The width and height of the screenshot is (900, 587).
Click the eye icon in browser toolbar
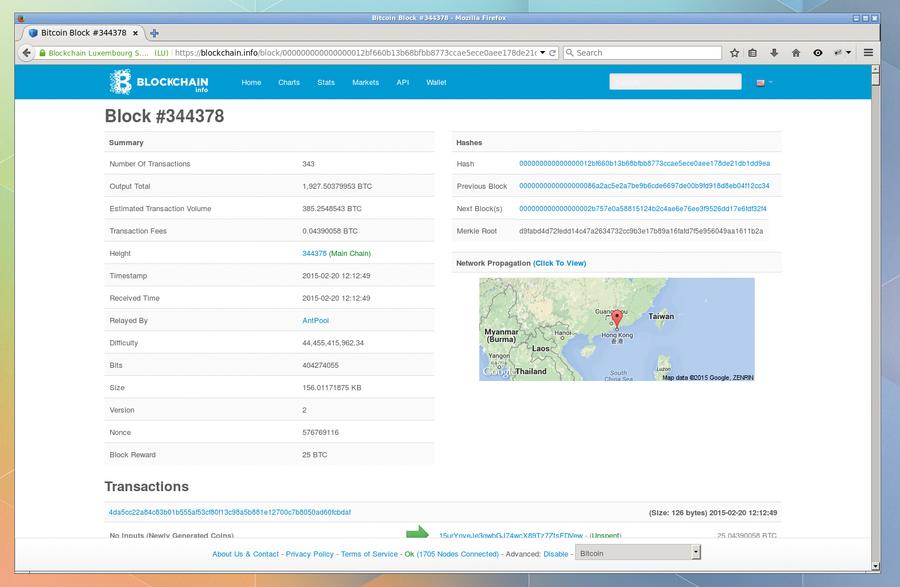click(x=817, y=53)
